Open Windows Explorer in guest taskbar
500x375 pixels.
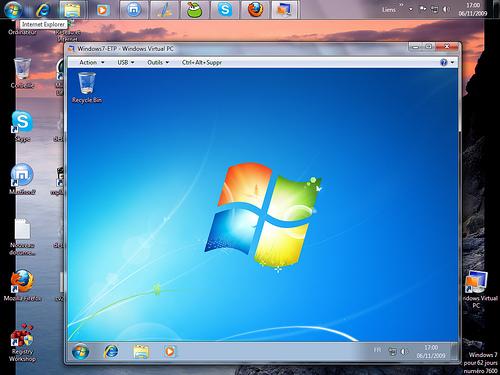(141, 352)
